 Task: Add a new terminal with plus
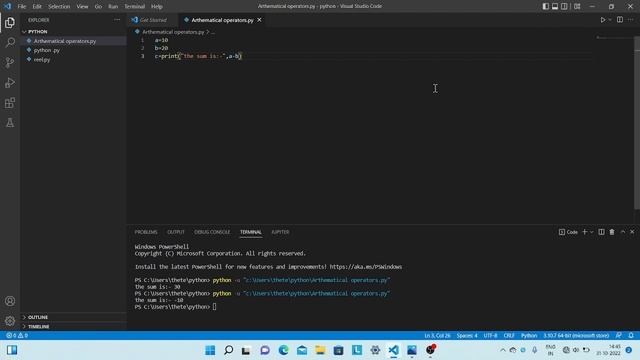point(584,232)
